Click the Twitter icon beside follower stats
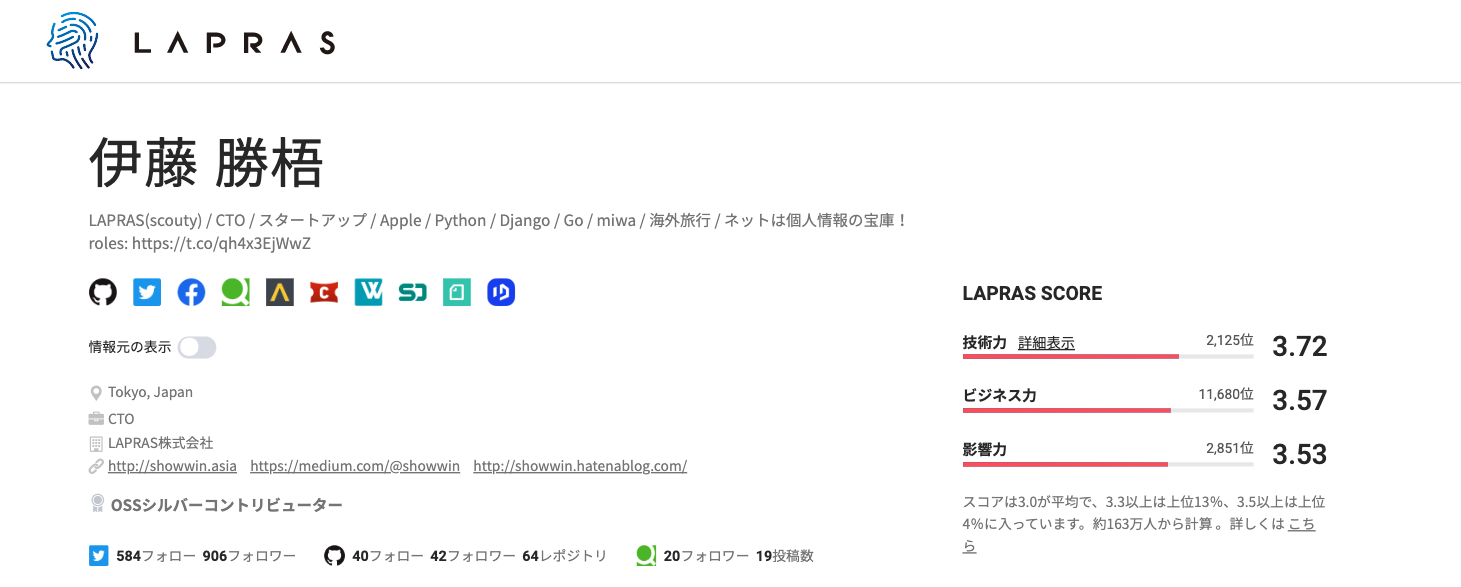Image resolution: width=1461 pixels, height=587 pixels. coord(98,554)
